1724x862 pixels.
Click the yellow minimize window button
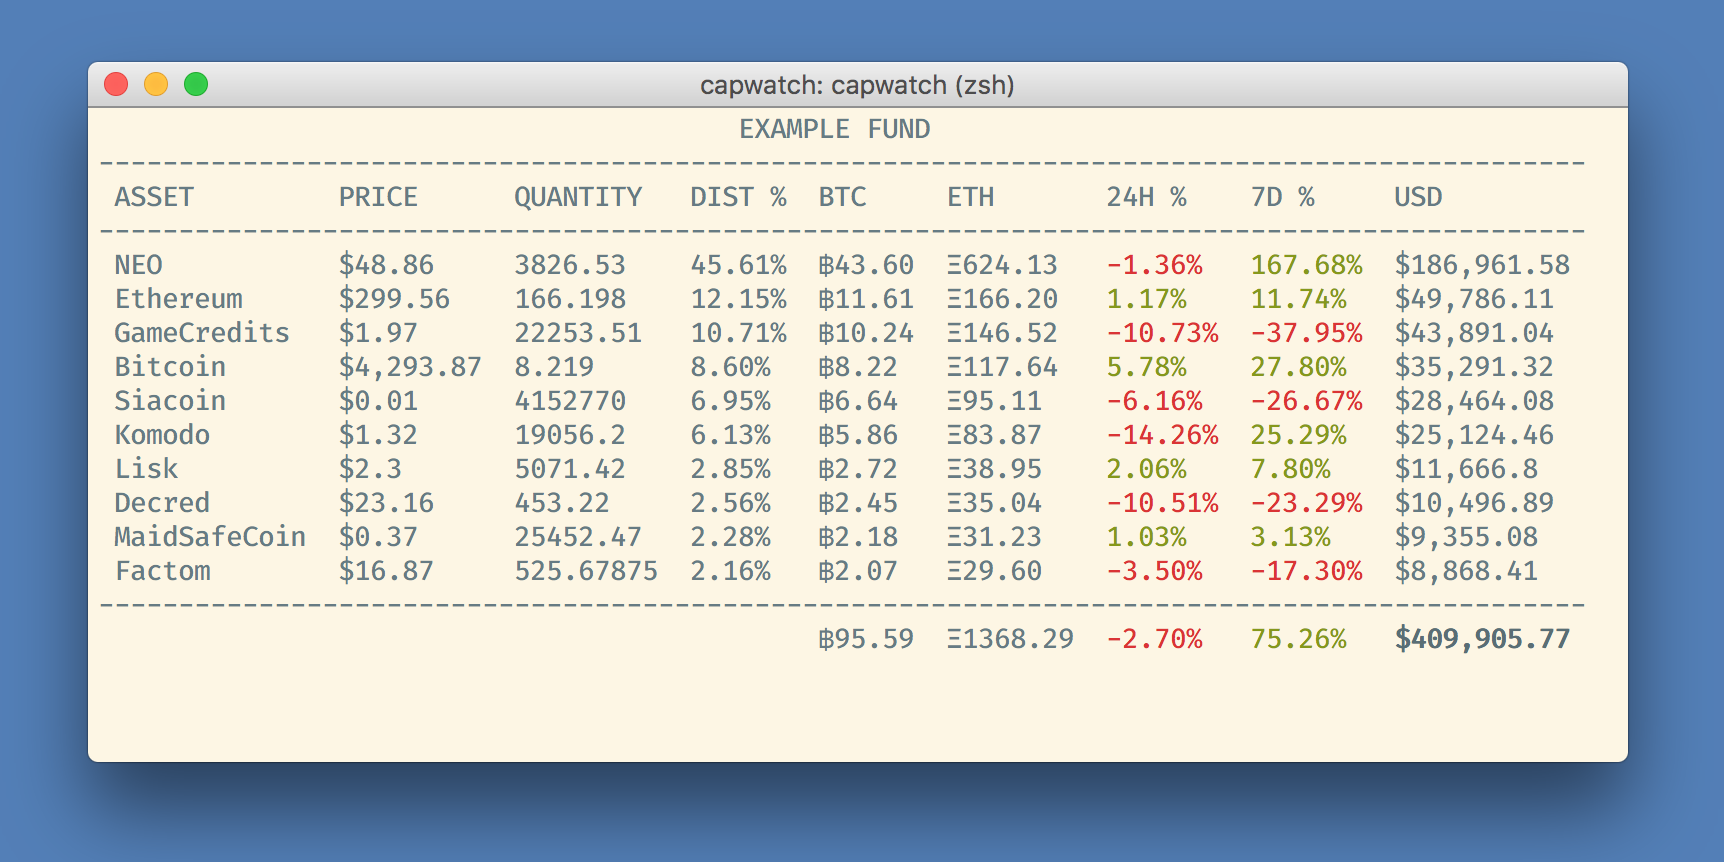click(x=156, y=84)
